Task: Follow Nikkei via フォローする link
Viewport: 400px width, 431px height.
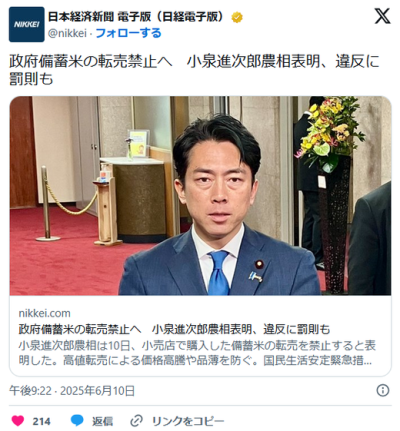Action: 129,33
